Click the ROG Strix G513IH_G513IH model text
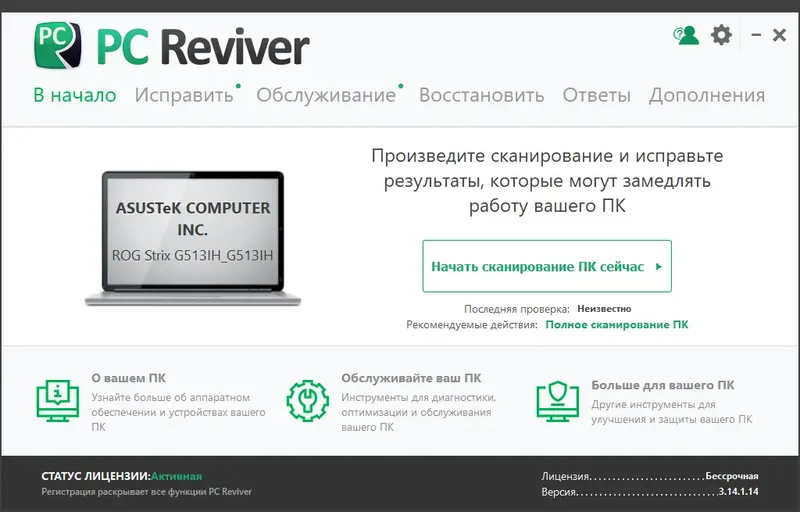 [x=192, y=255]
